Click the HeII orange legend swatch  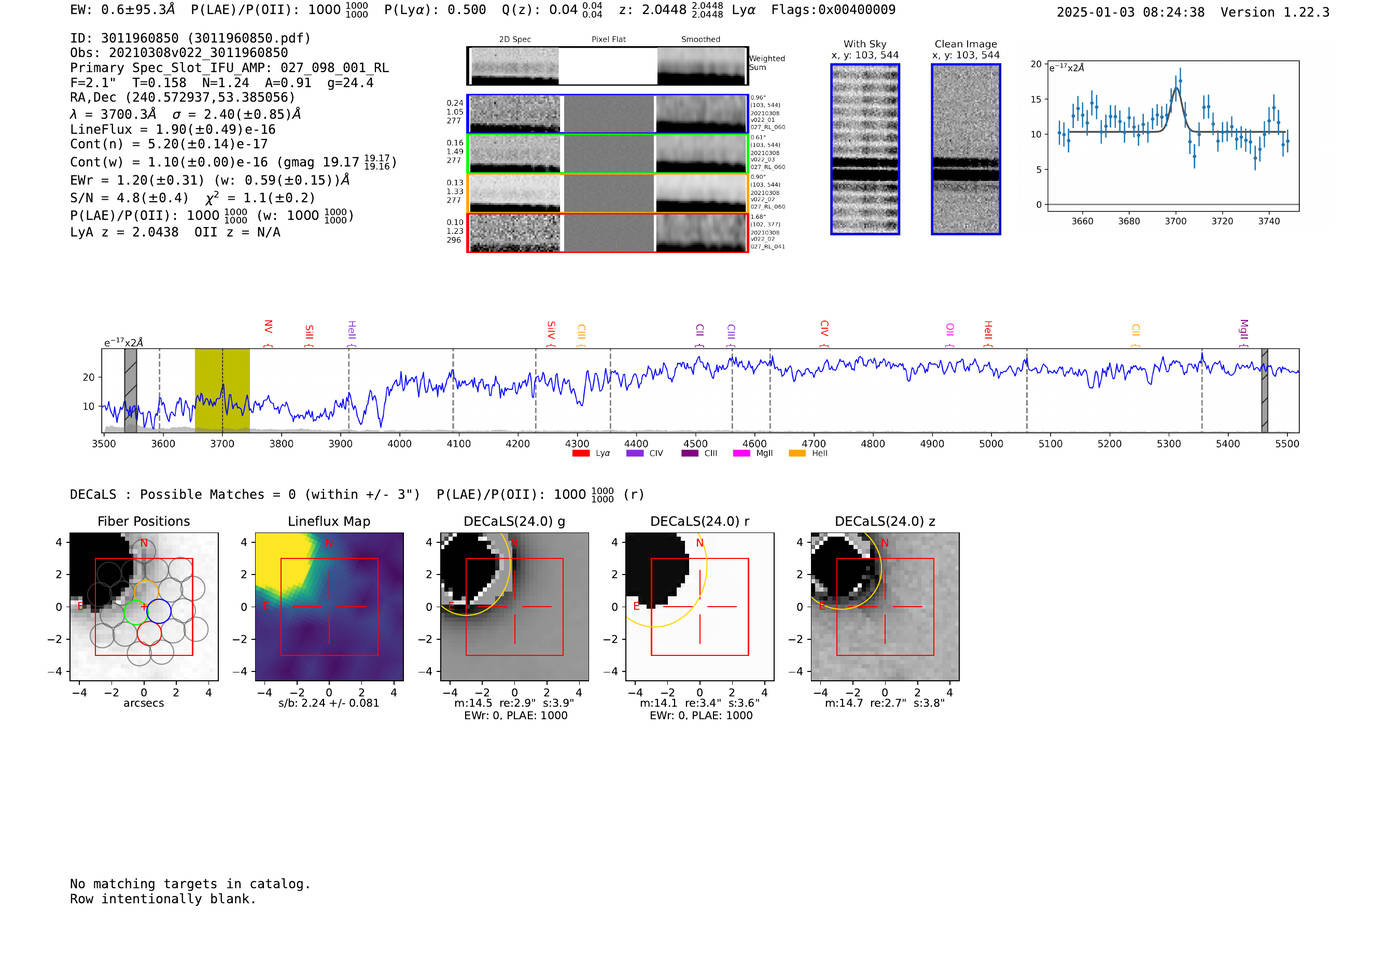coord(797,454)
